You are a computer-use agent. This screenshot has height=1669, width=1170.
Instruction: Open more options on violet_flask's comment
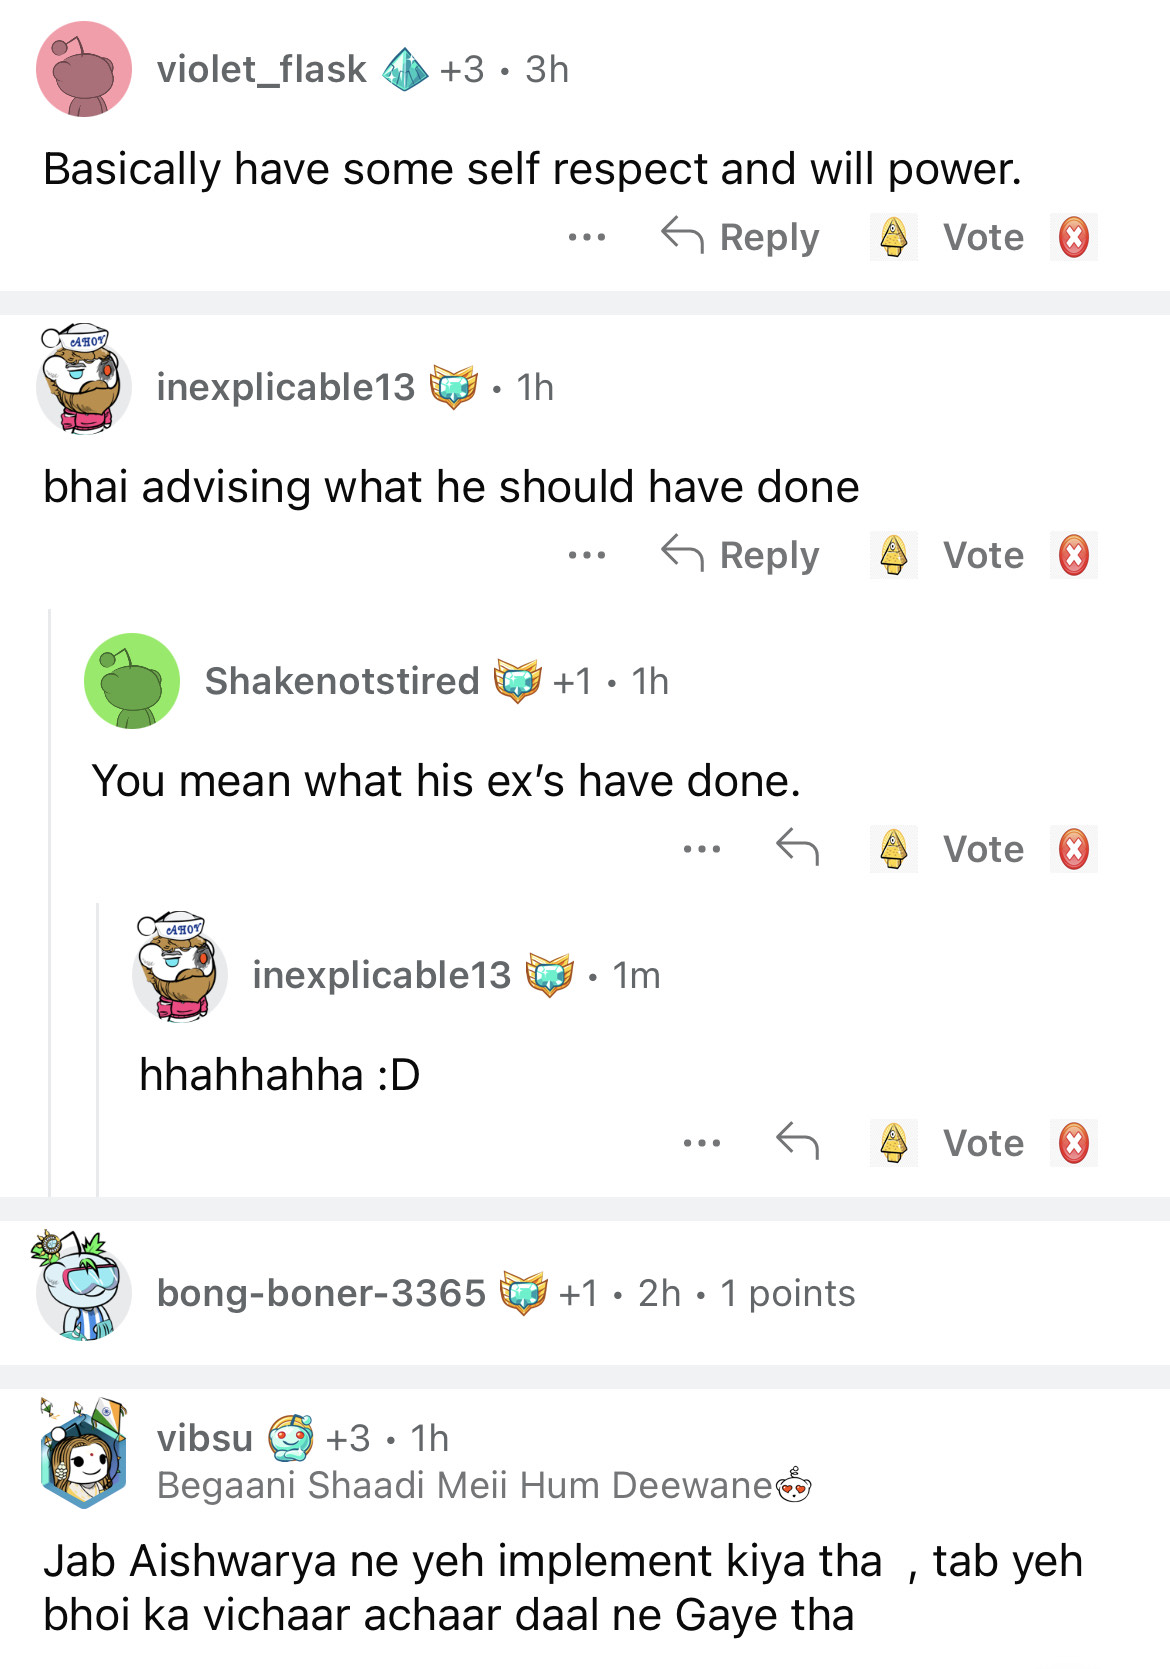pos(586,238)
